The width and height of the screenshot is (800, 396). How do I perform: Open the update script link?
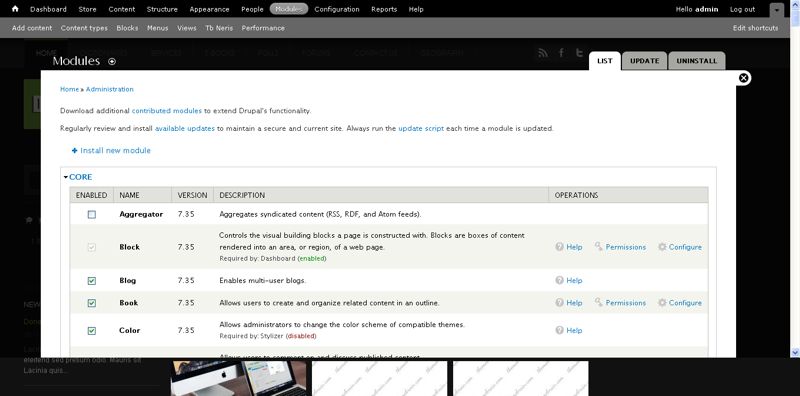(x=421, y=129)
